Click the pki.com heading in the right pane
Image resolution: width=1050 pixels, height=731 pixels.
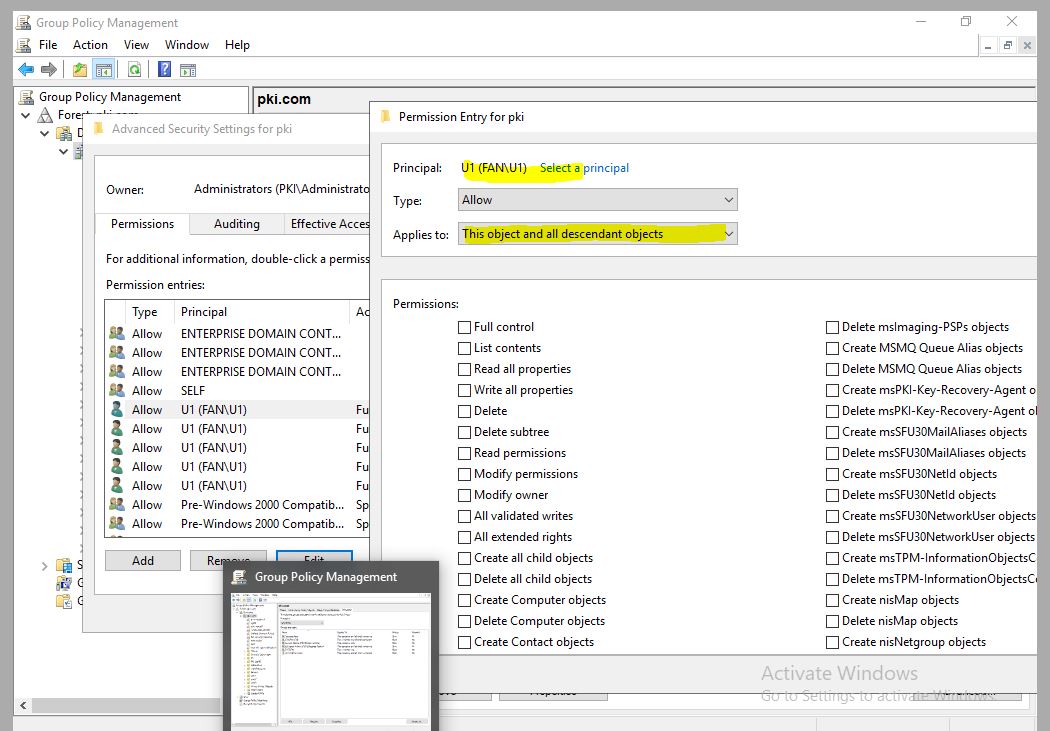point(284,100)
